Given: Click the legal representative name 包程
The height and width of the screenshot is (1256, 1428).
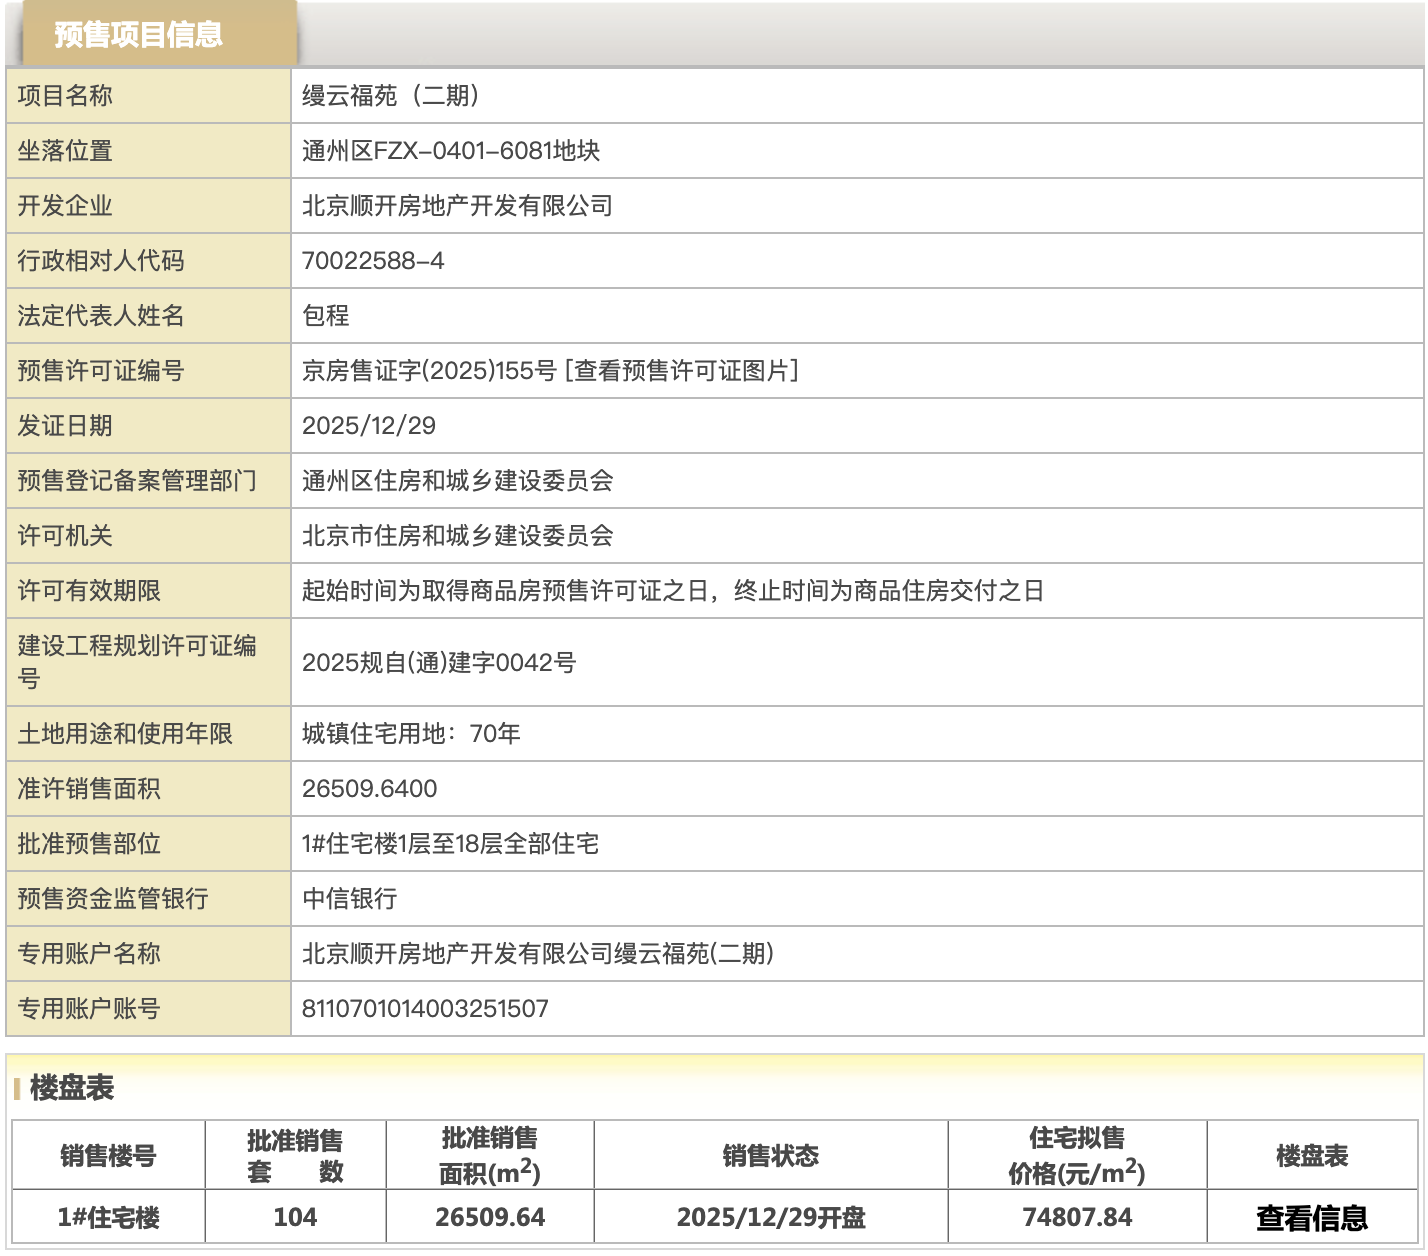Looking at the screenshot, I should [326, 316].
